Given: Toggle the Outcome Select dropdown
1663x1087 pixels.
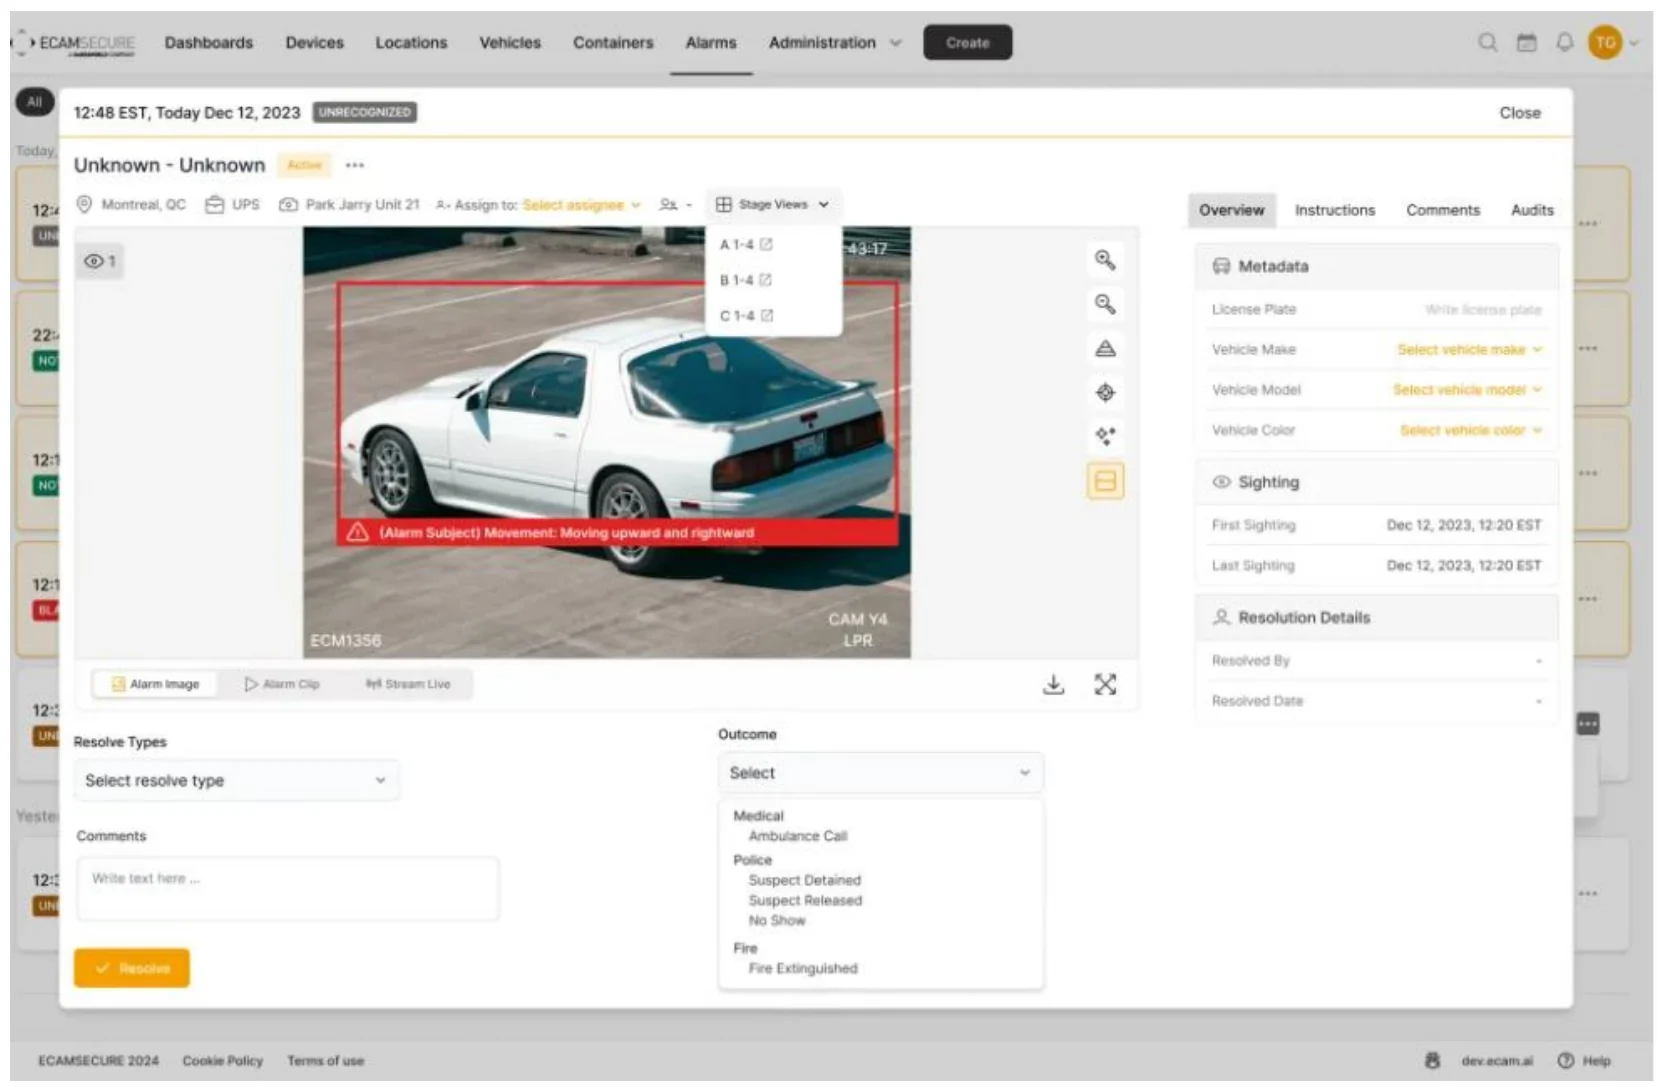Looking at the screenshot, I should [x=880, y=773].
